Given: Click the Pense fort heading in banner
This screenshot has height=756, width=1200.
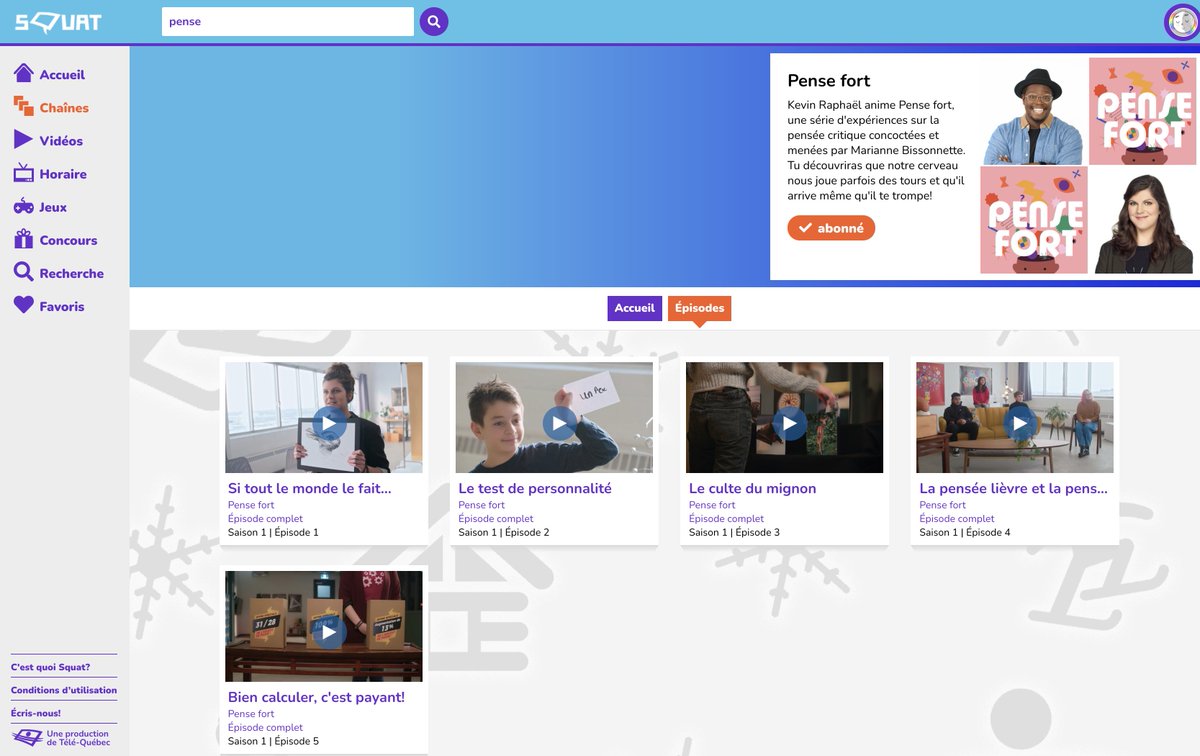Looking at the screenshot, I should point(829,81).
